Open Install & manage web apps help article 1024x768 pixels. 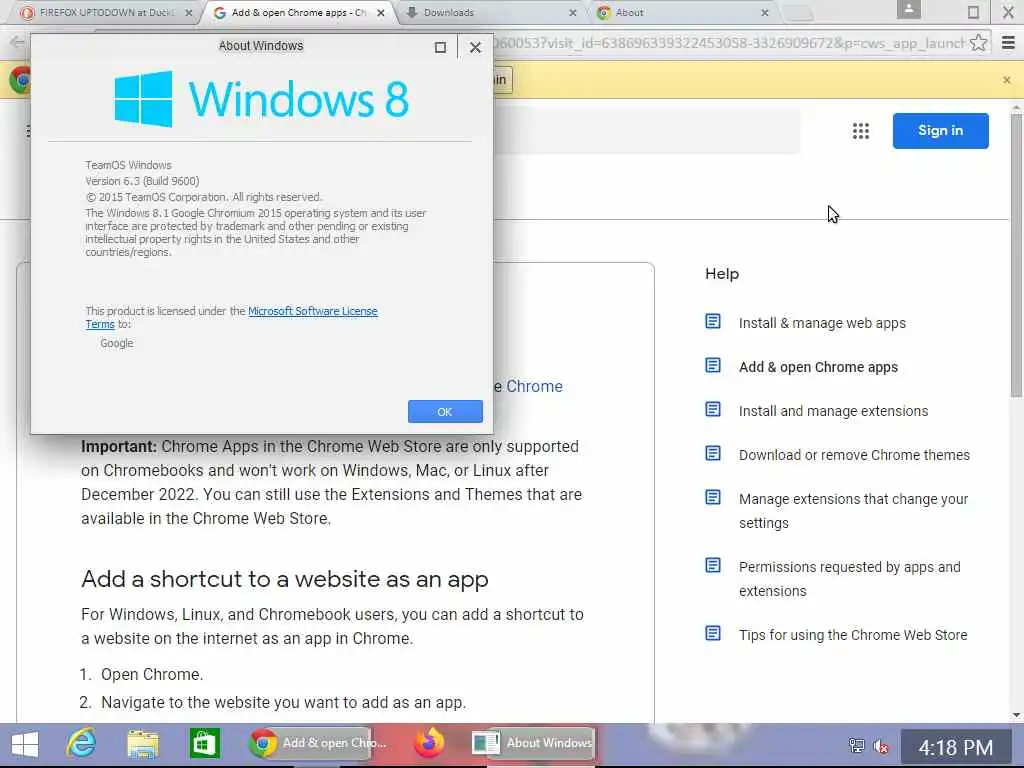822,323
